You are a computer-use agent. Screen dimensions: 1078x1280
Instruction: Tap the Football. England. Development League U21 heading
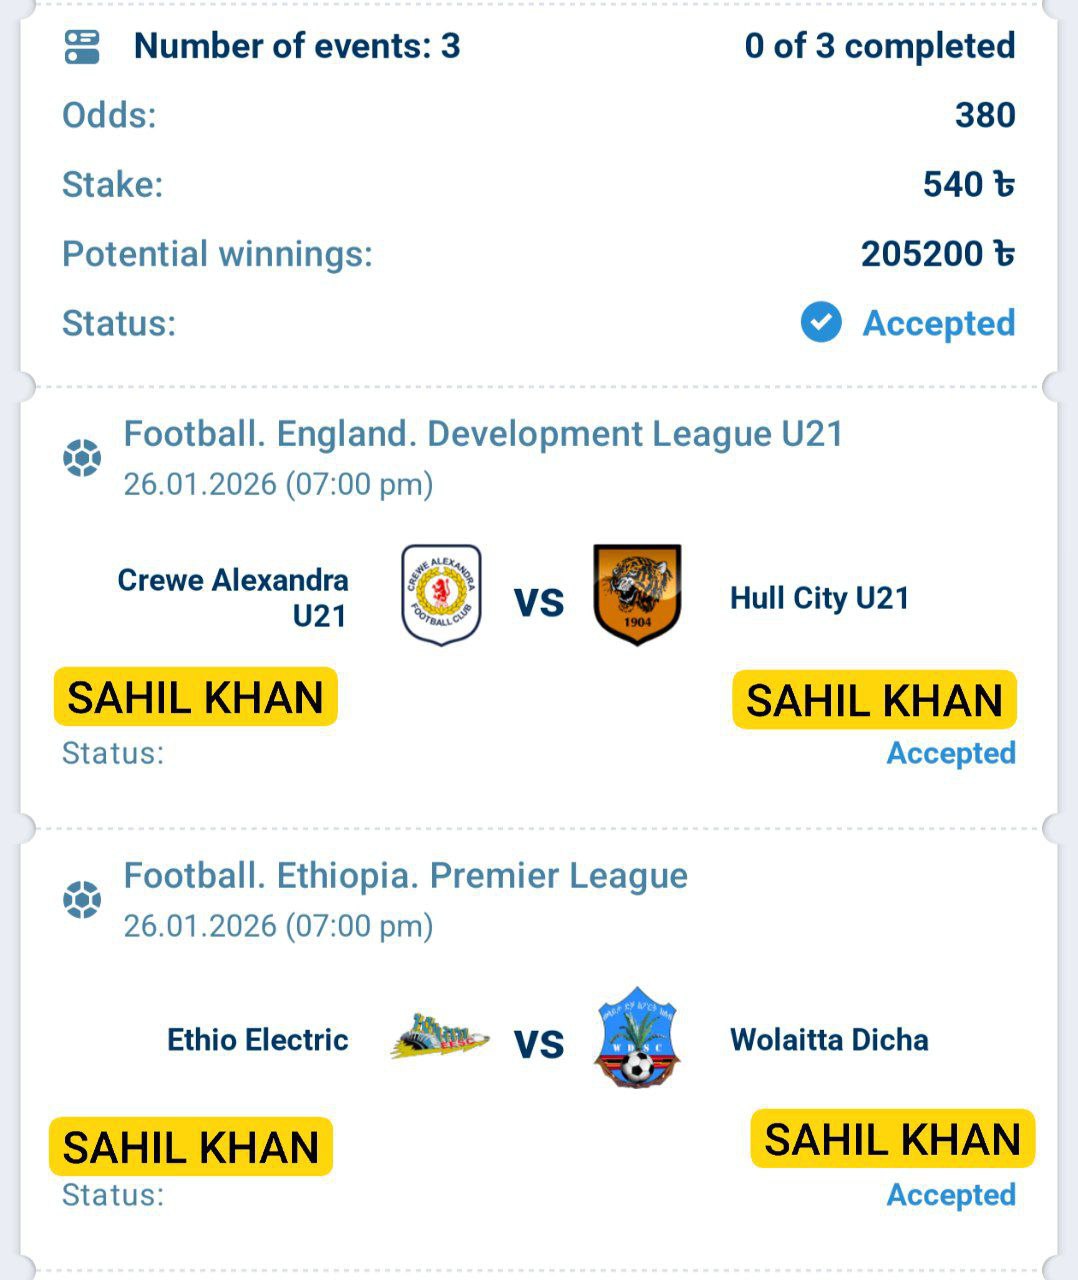tap(483, 434)
